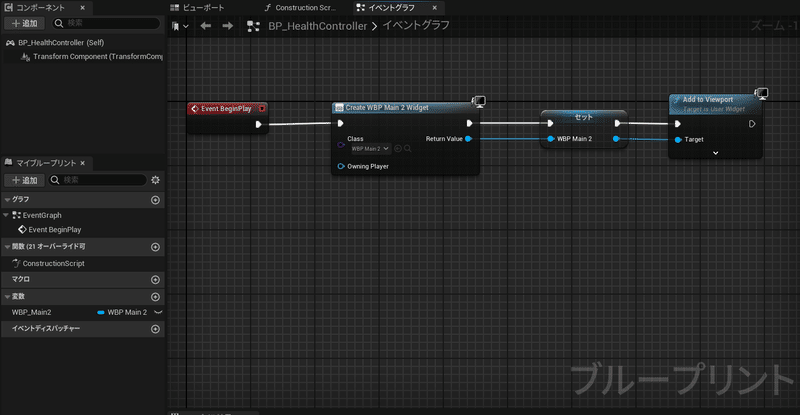Click WBP Main 2 input pin on セット
This screenshot has width=800, height=415.
coord(551,139)
